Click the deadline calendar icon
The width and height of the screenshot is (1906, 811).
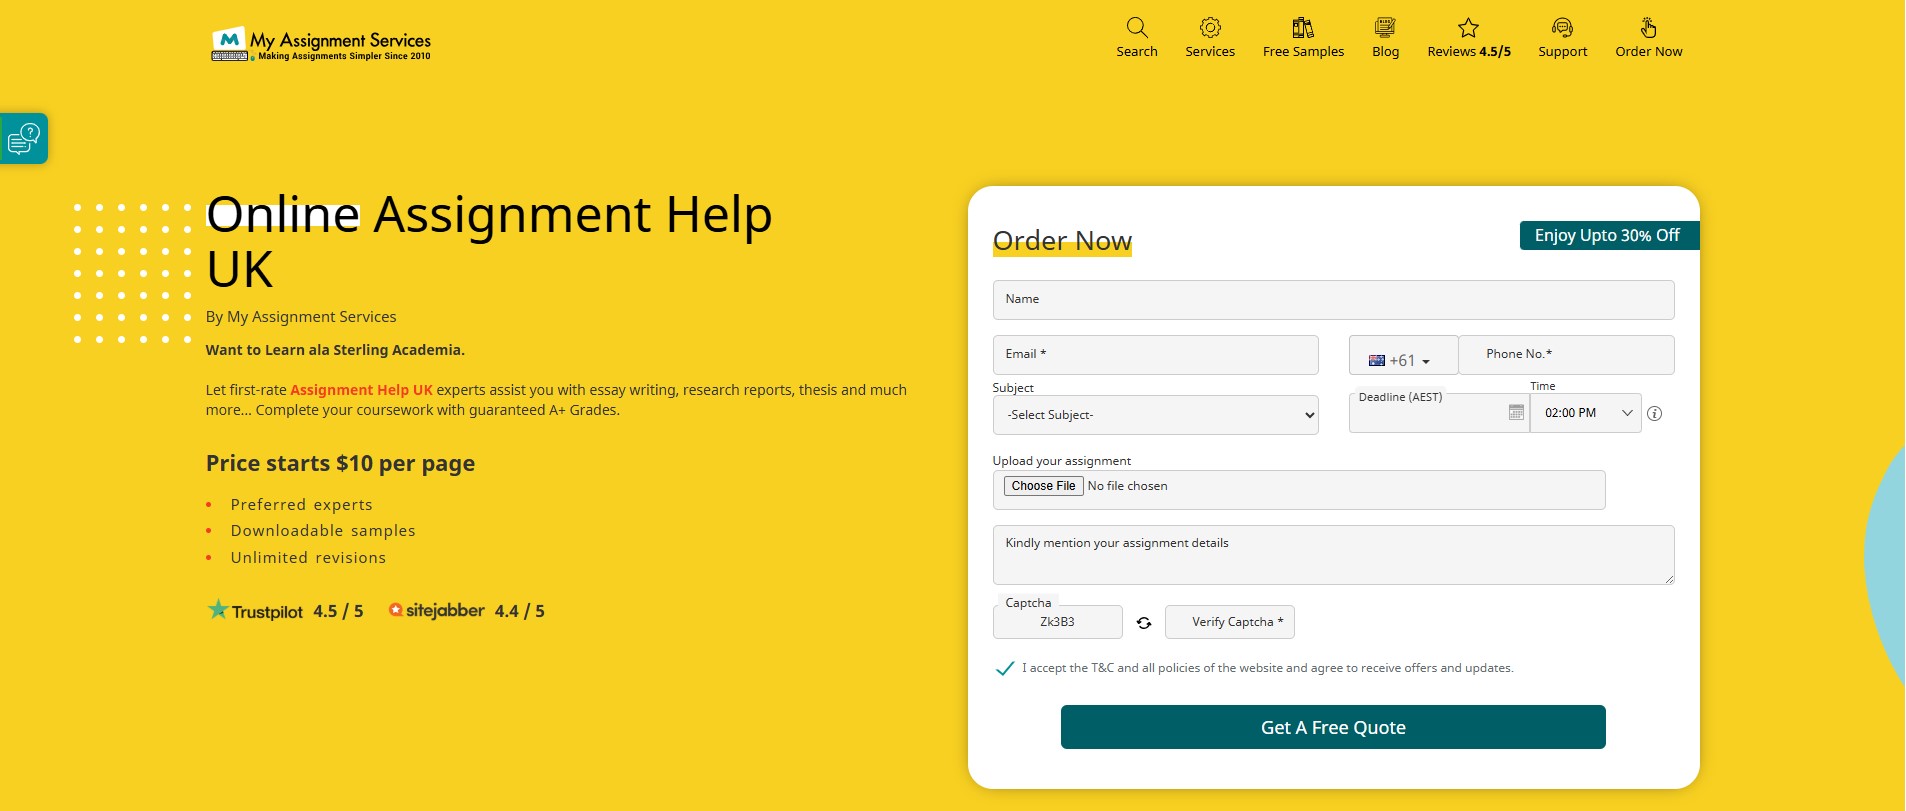point(1516,412)
